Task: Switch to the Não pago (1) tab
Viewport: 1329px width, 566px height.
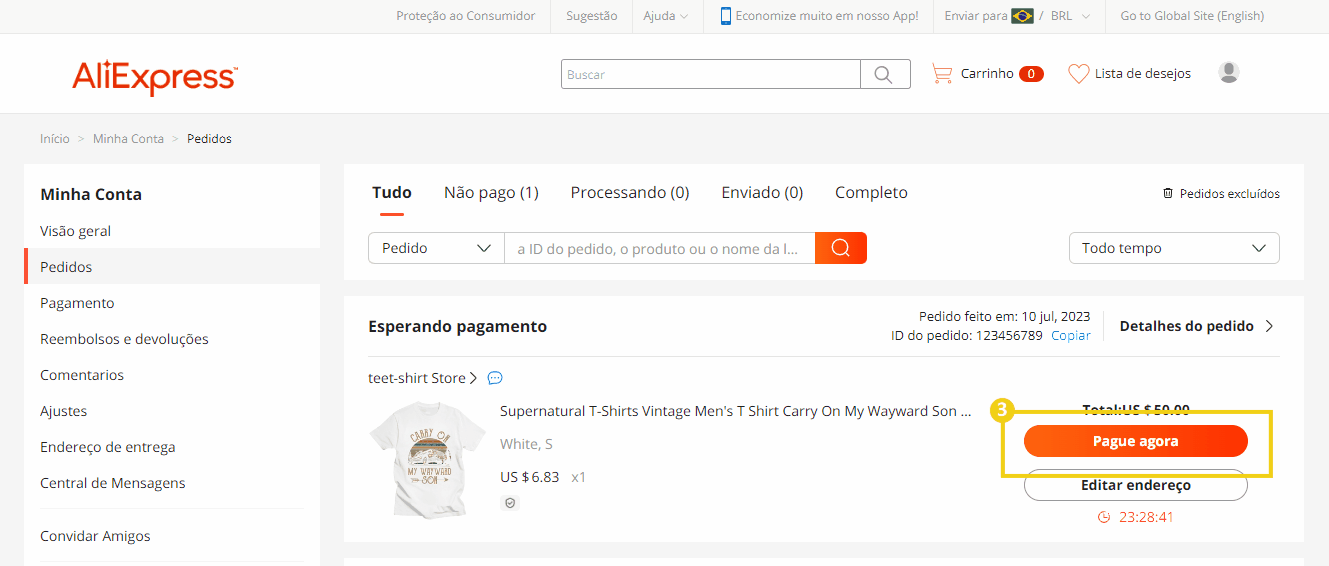Action: 491,192
